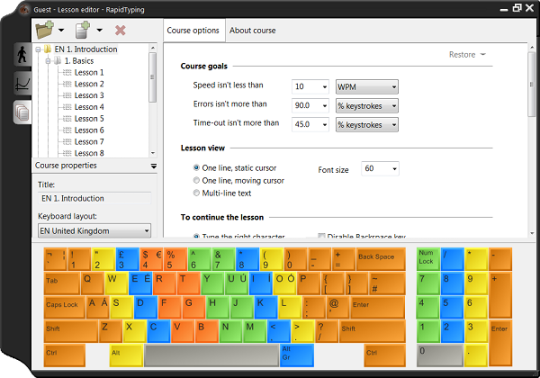Switch to the About course tab
This screenshot has height=378, width=540.
coord(252,30)
